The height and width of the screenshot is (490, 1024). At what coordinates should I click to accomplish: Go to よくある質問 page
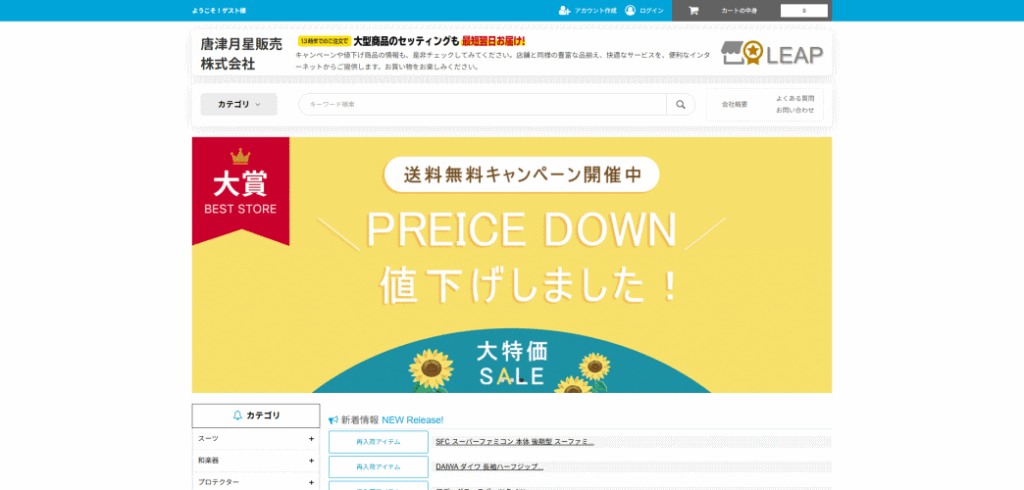(x=795, y=98)
